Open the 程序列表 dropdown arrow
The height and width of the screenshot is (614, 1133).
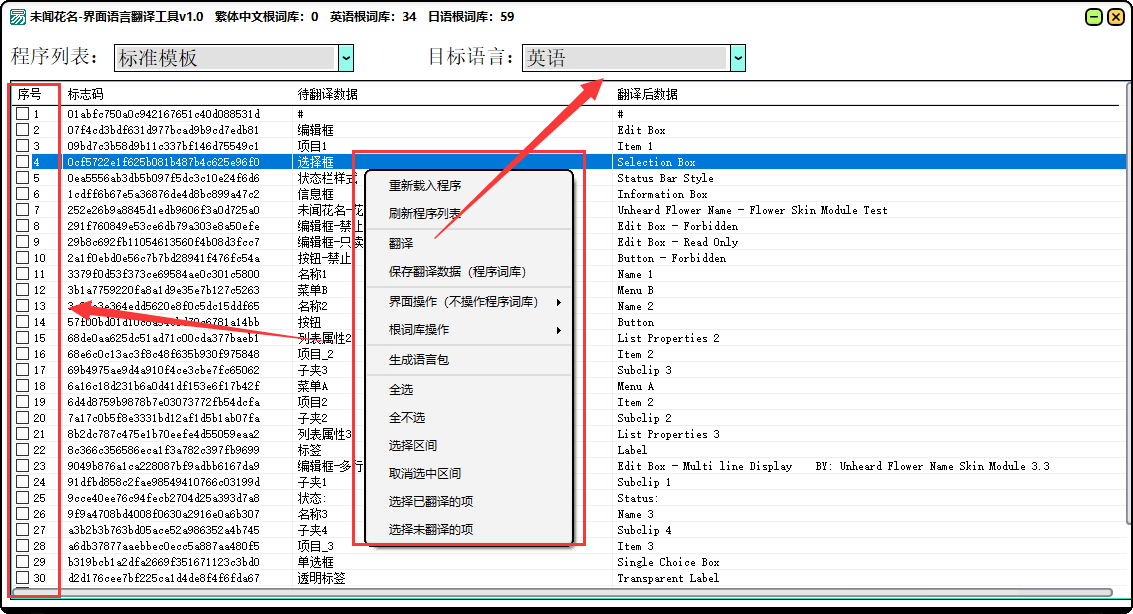coord(346,58)
